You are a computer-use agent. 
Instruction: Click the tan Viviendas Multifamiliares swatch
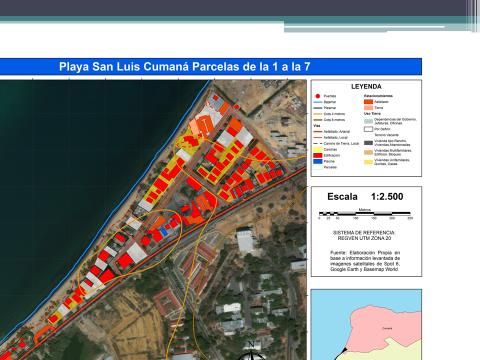tap(368, 152)
